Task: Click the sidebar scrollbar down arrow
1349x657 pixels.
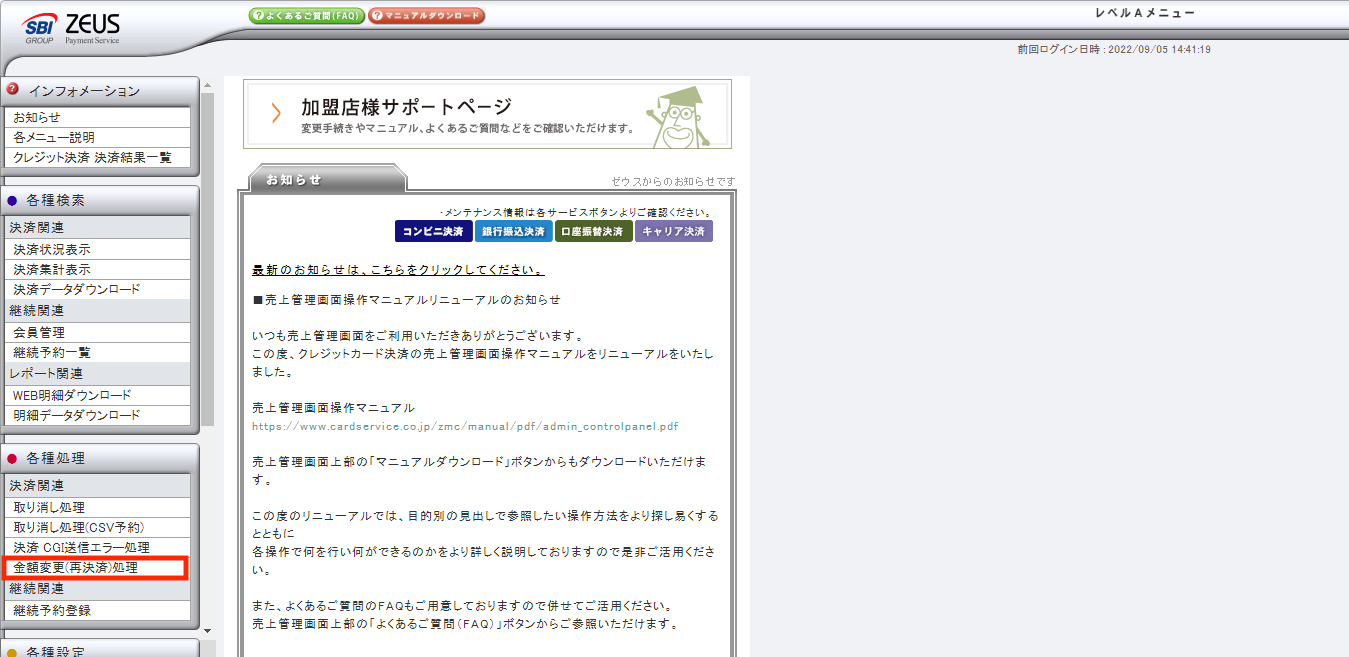Action: click(x=208, y=630)
